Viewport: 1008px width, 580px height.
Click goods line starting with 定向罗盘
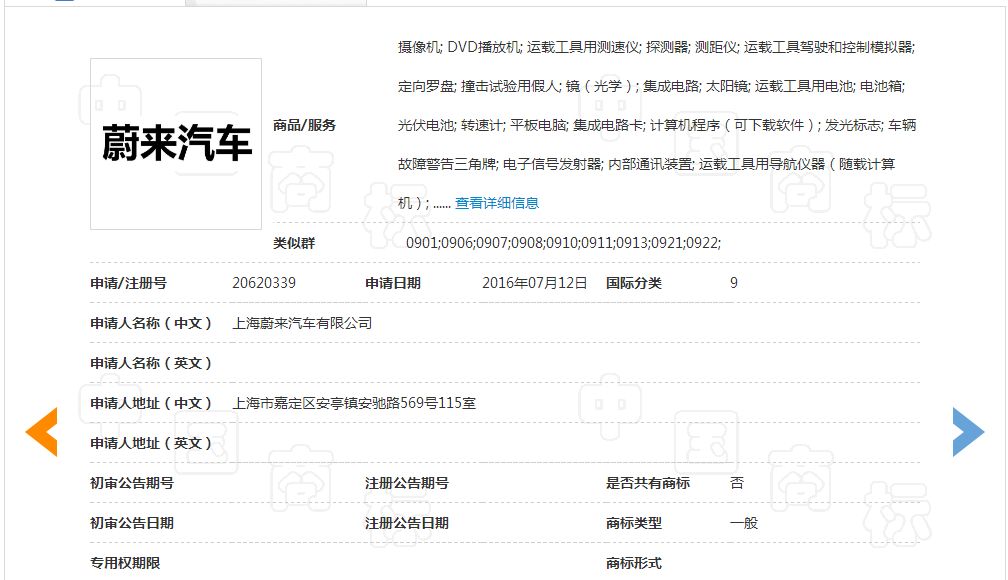click(651, 86)
